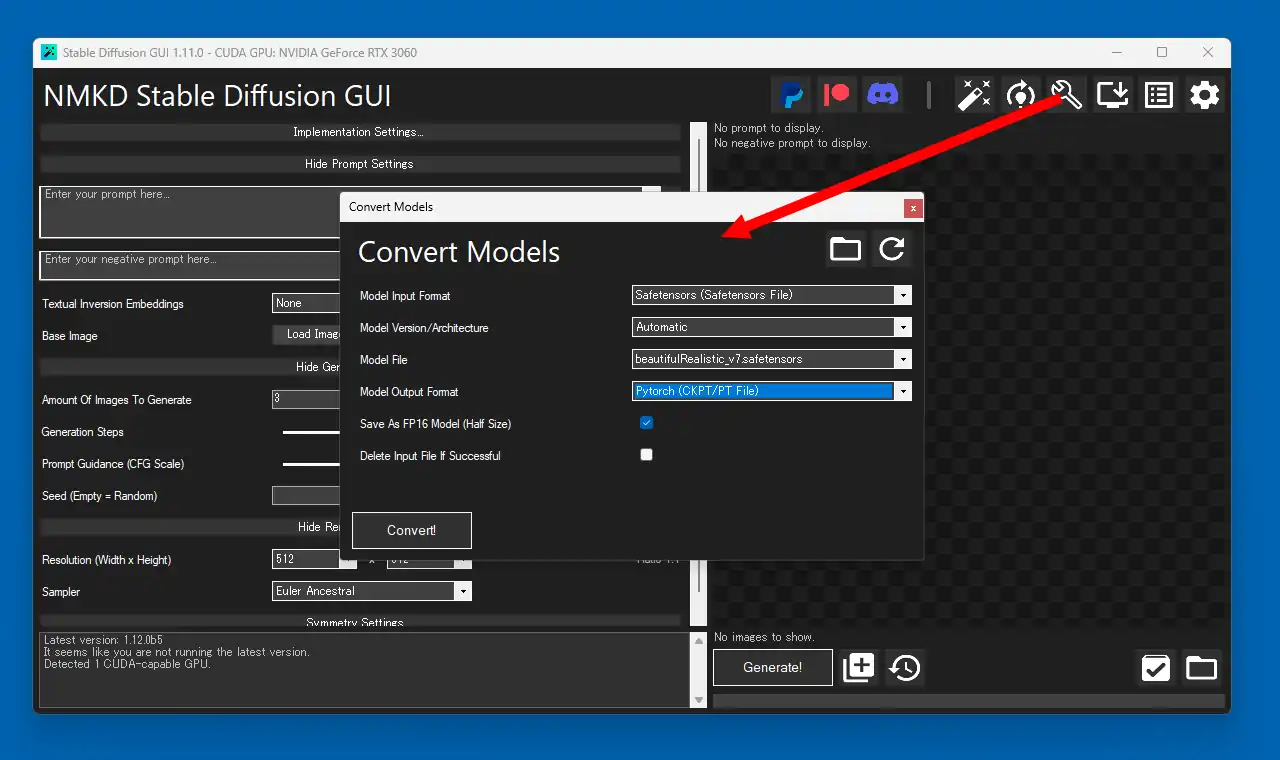Open models folder in Convert Models dialog

click(846, 249)
